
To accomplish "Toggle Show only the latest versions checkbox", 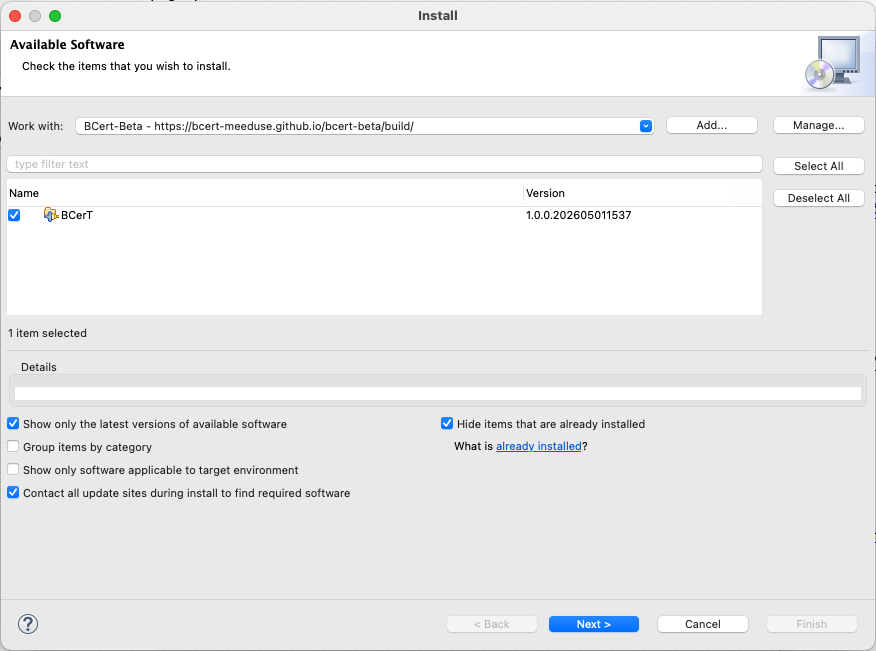I will (x=13, y=424).
